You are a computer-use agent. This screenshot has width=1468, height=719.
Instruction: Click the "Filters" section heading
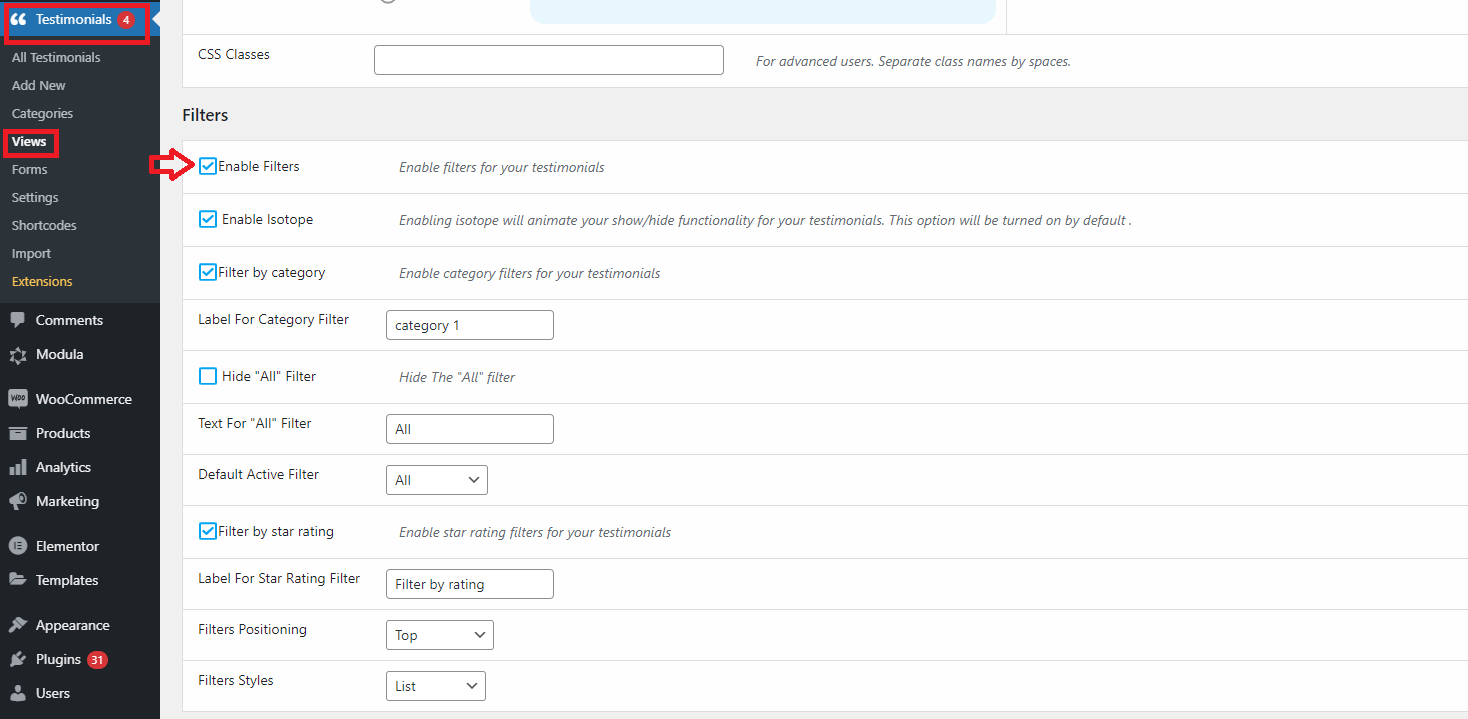[205, 115]
